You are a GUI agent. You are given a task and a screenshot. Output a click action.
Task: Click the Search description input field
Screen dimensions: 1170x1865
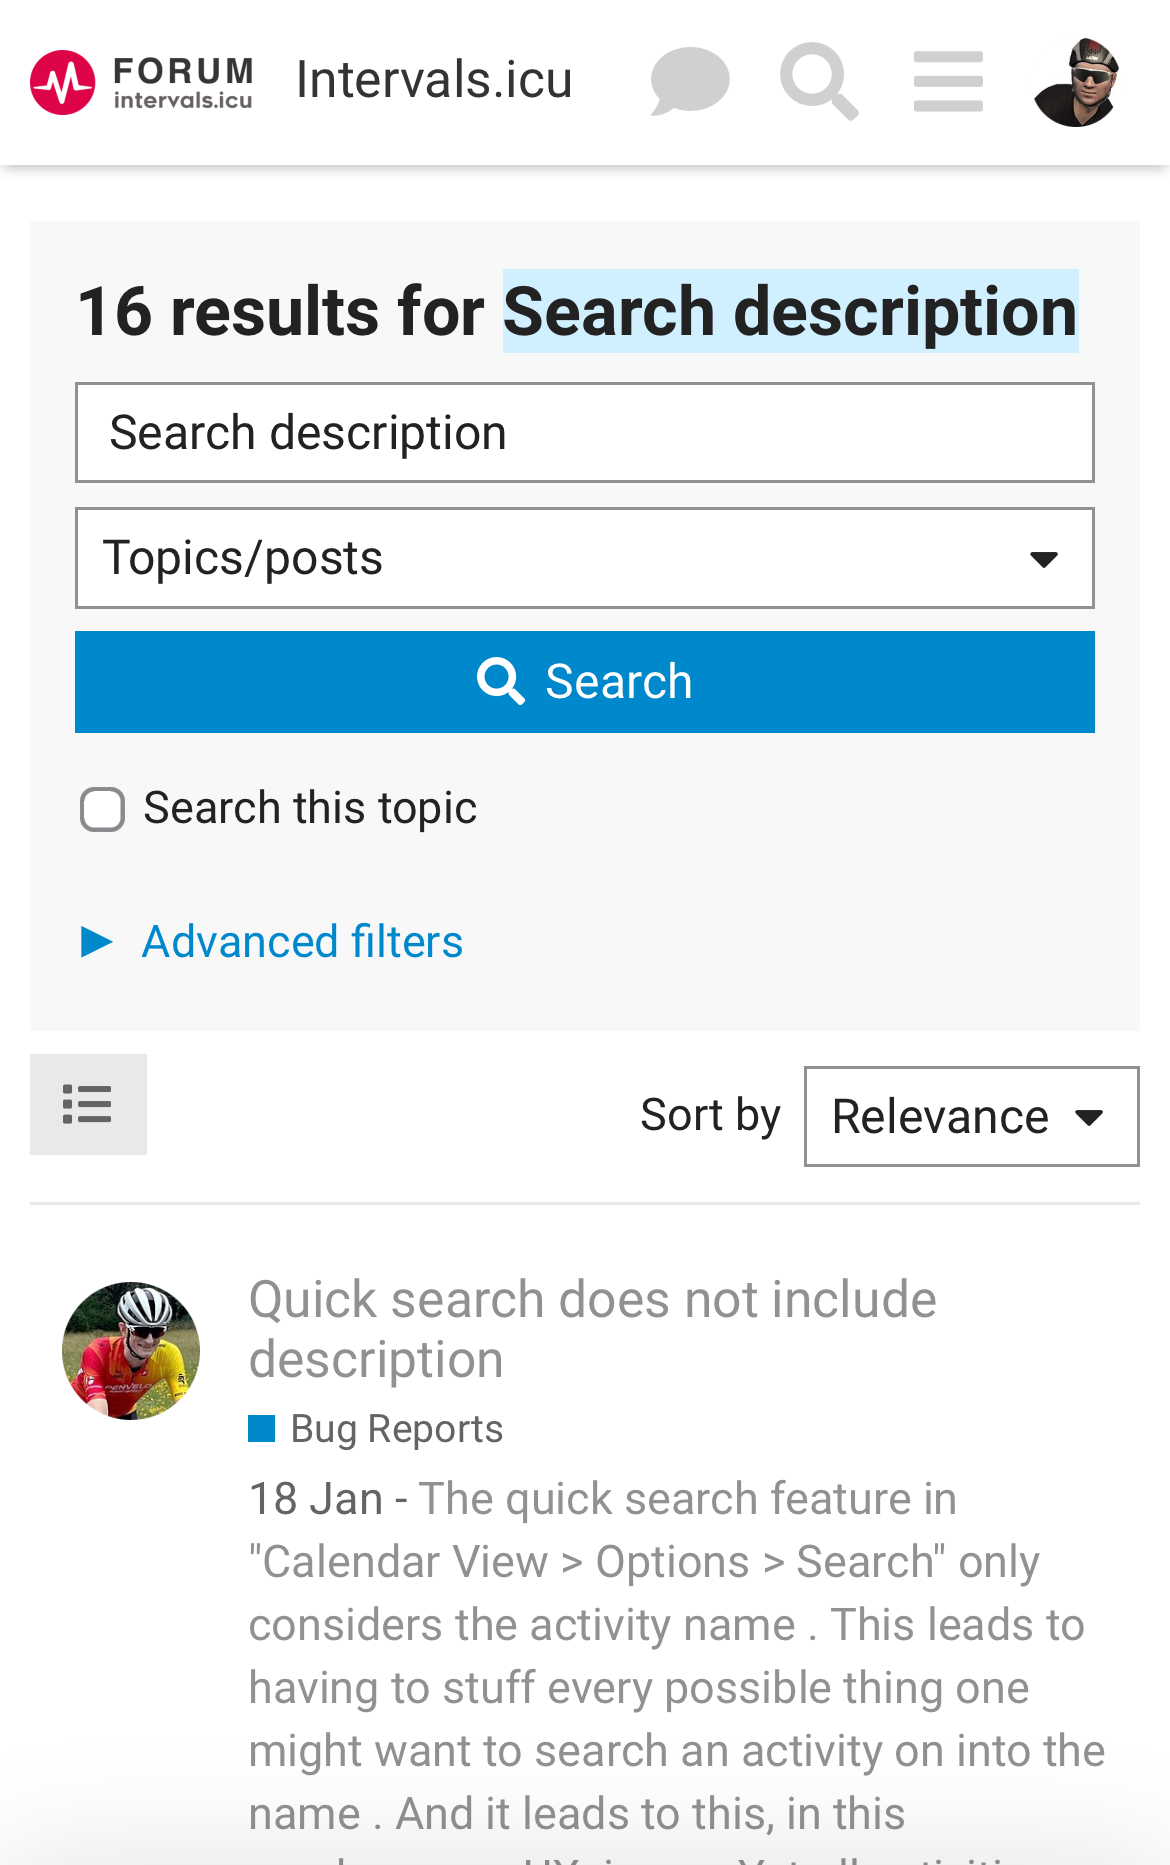point(585,433)
